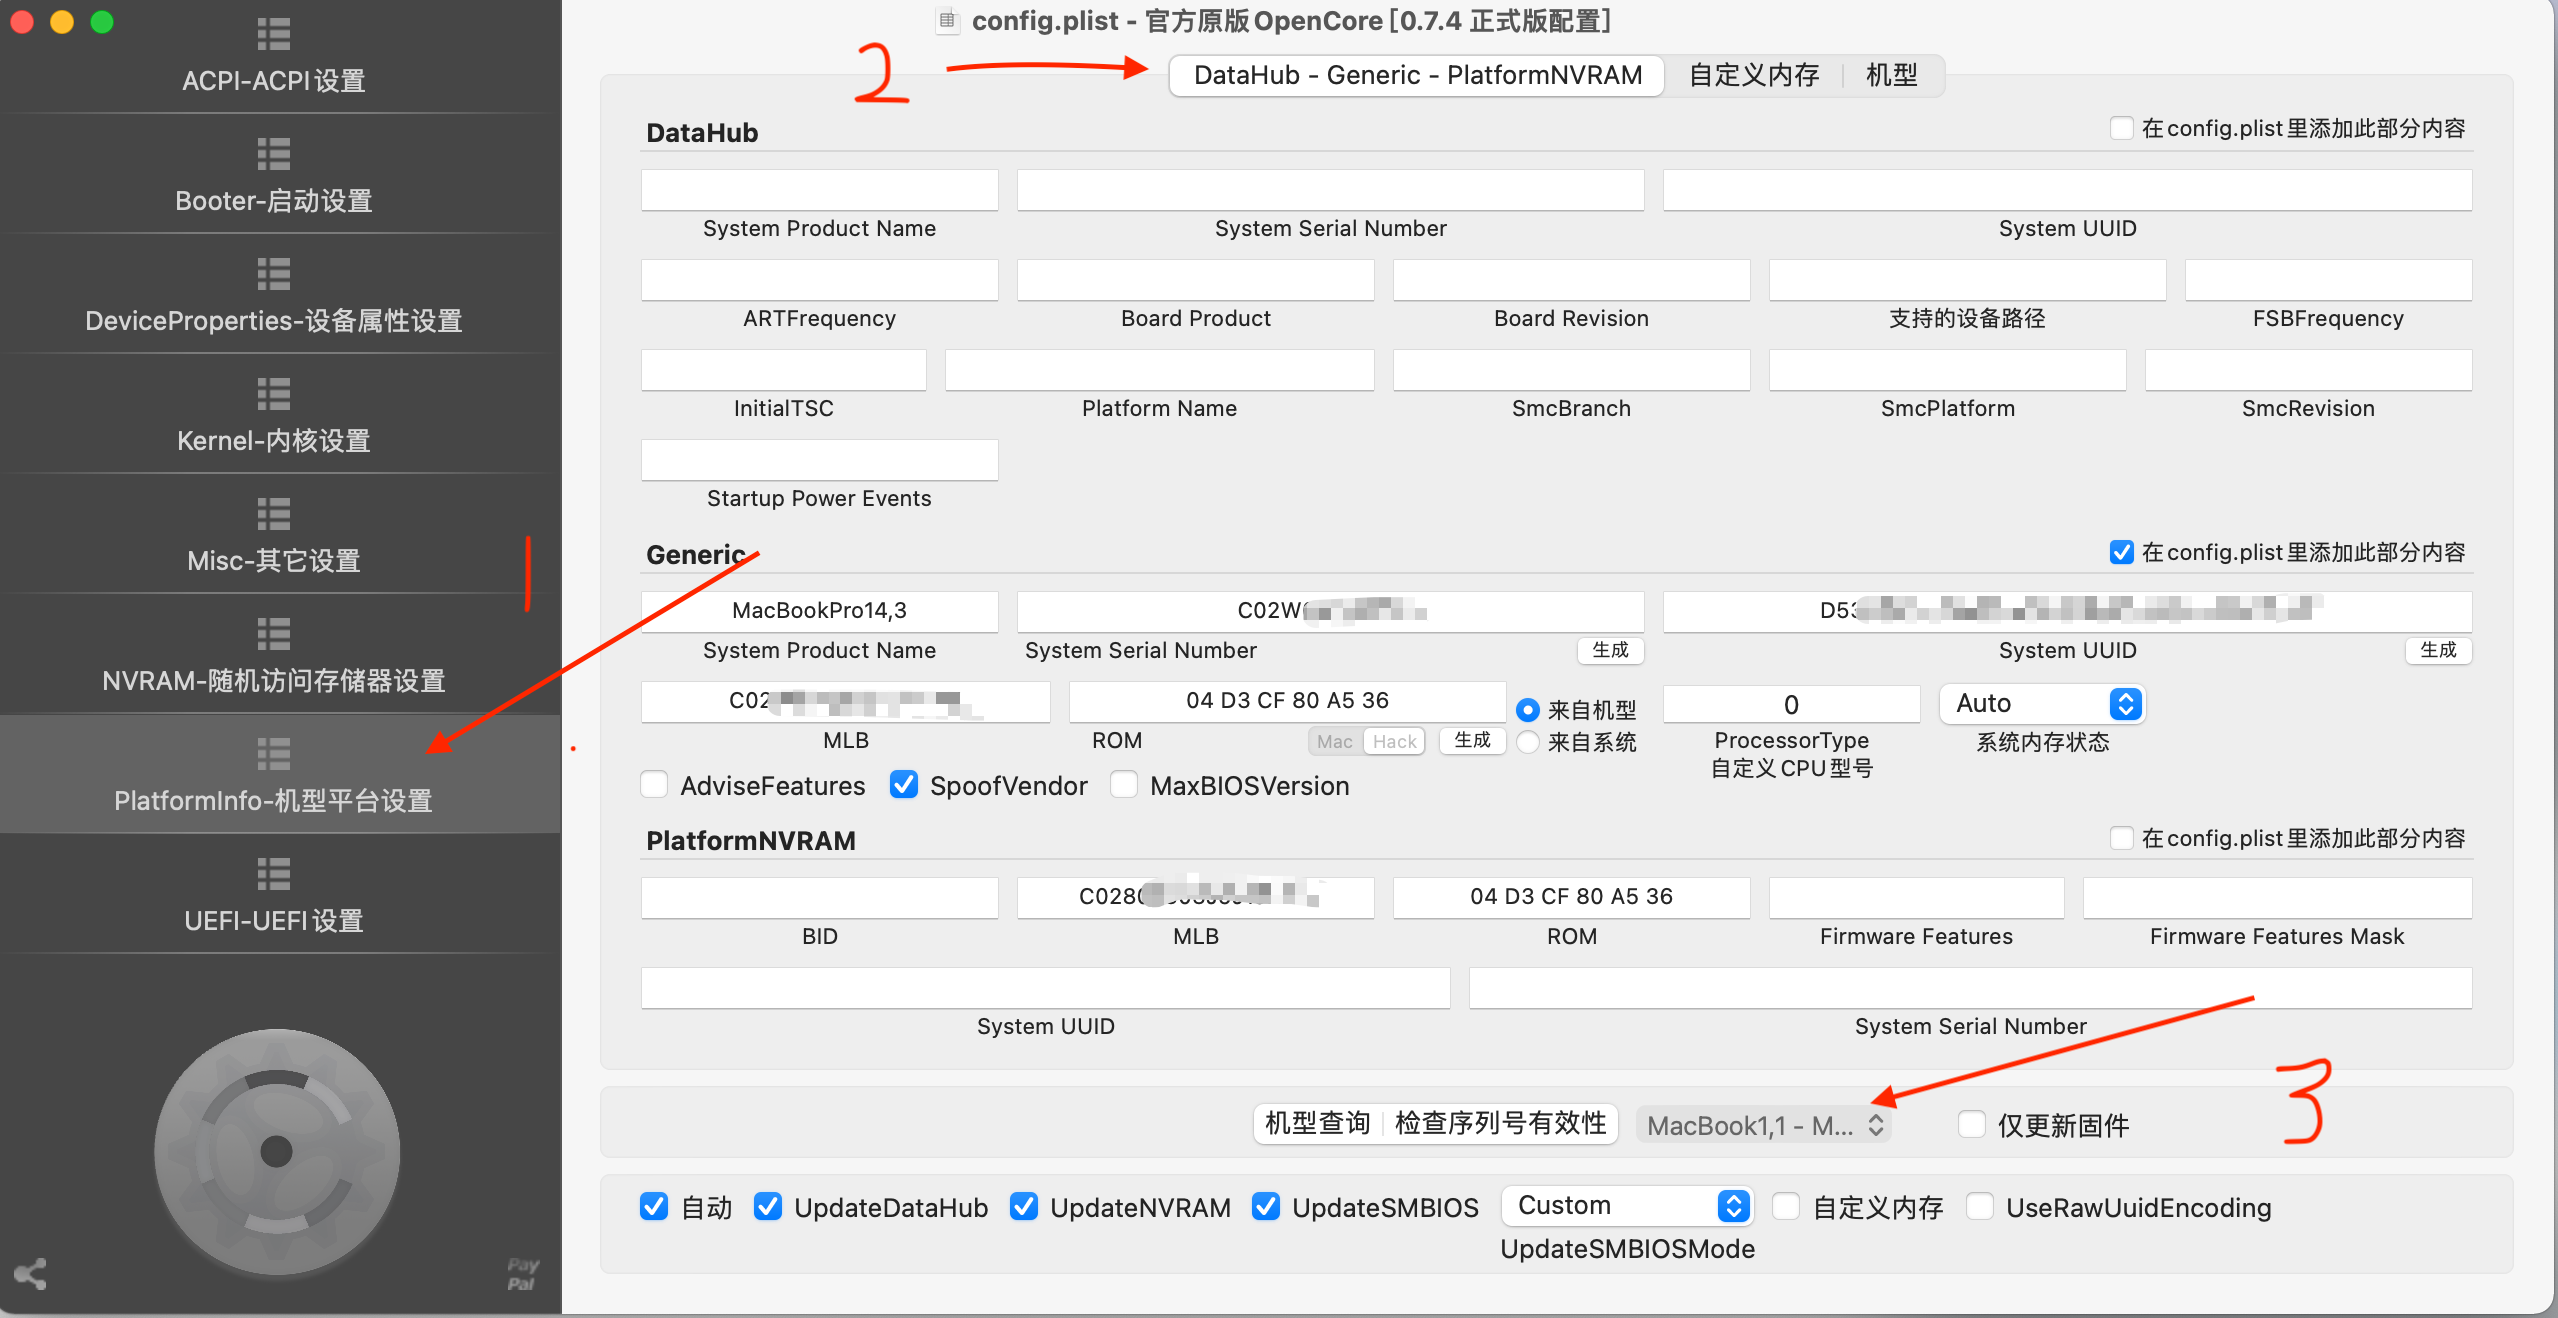Click the large gear logo in sidebar
The height and width of the screenshot is (1318, 2558).
pos(276,1151)
